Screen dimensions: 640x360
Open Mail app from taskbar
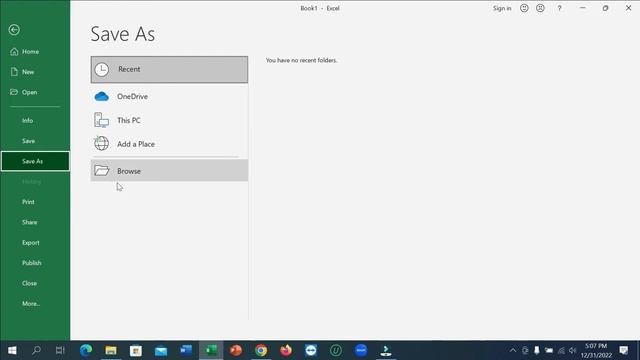point(161,350)
